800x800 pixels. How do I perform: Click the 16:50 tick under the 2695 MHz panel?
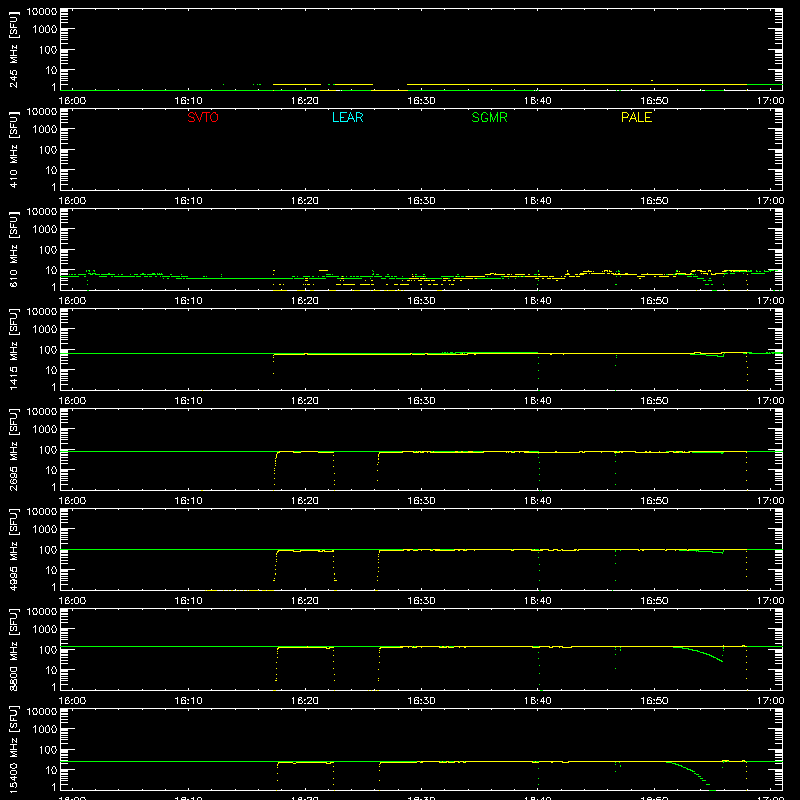point(654,501)
